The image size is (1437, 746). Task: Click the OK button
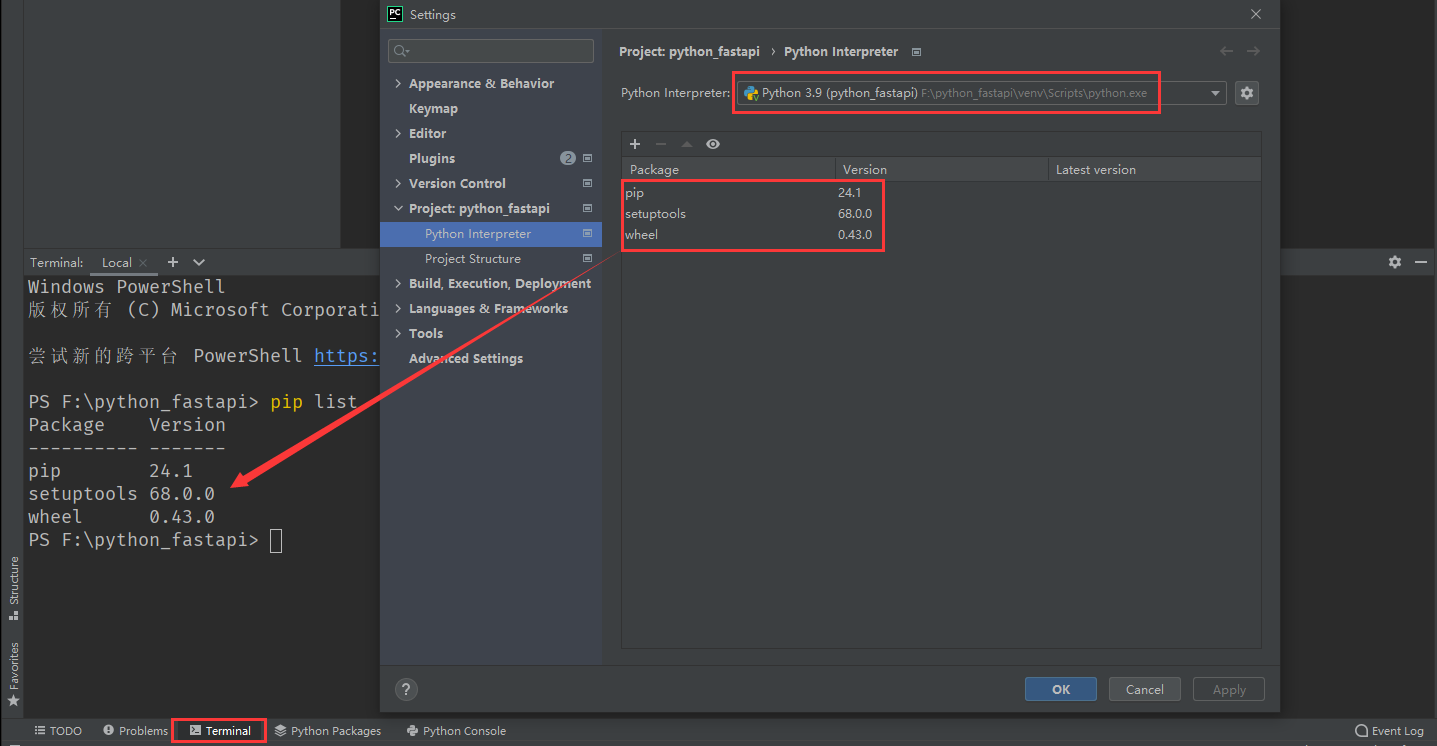click(x=1060, y=689)
